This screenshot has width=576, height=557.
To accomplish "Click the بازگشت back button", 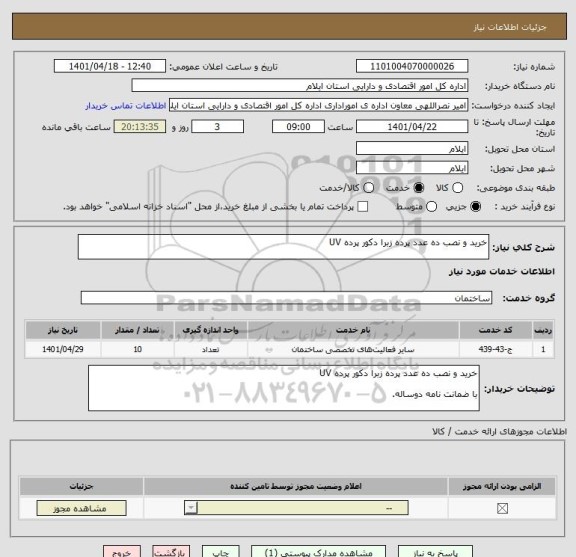I will (x=171, y=552).
